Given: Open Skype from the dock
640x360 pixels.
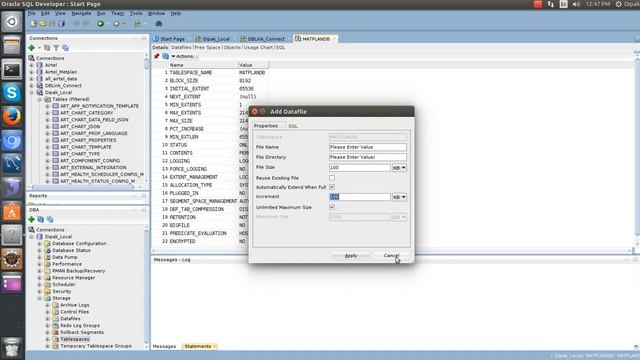Looking at the screenshot, I should click(11, 93).
